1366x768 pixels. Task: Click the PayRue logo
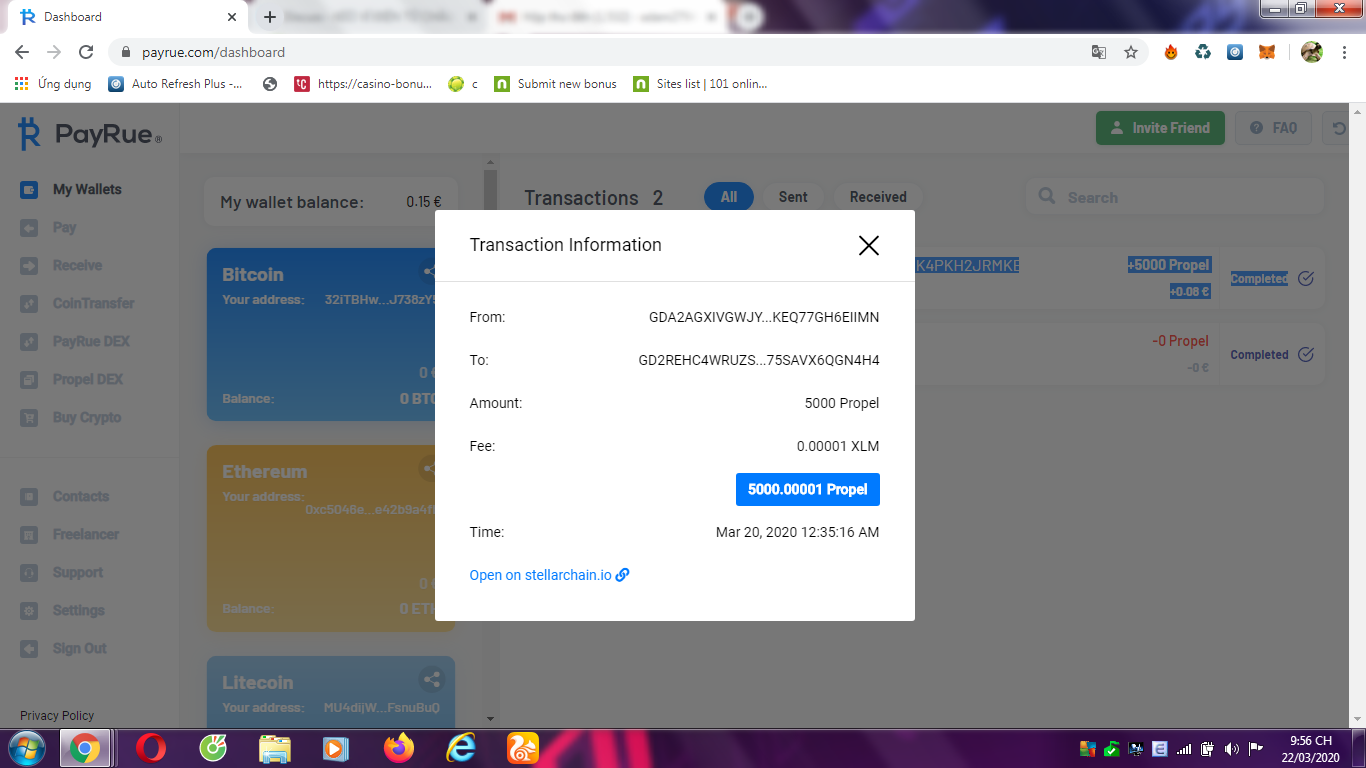[x=90, y=134]
